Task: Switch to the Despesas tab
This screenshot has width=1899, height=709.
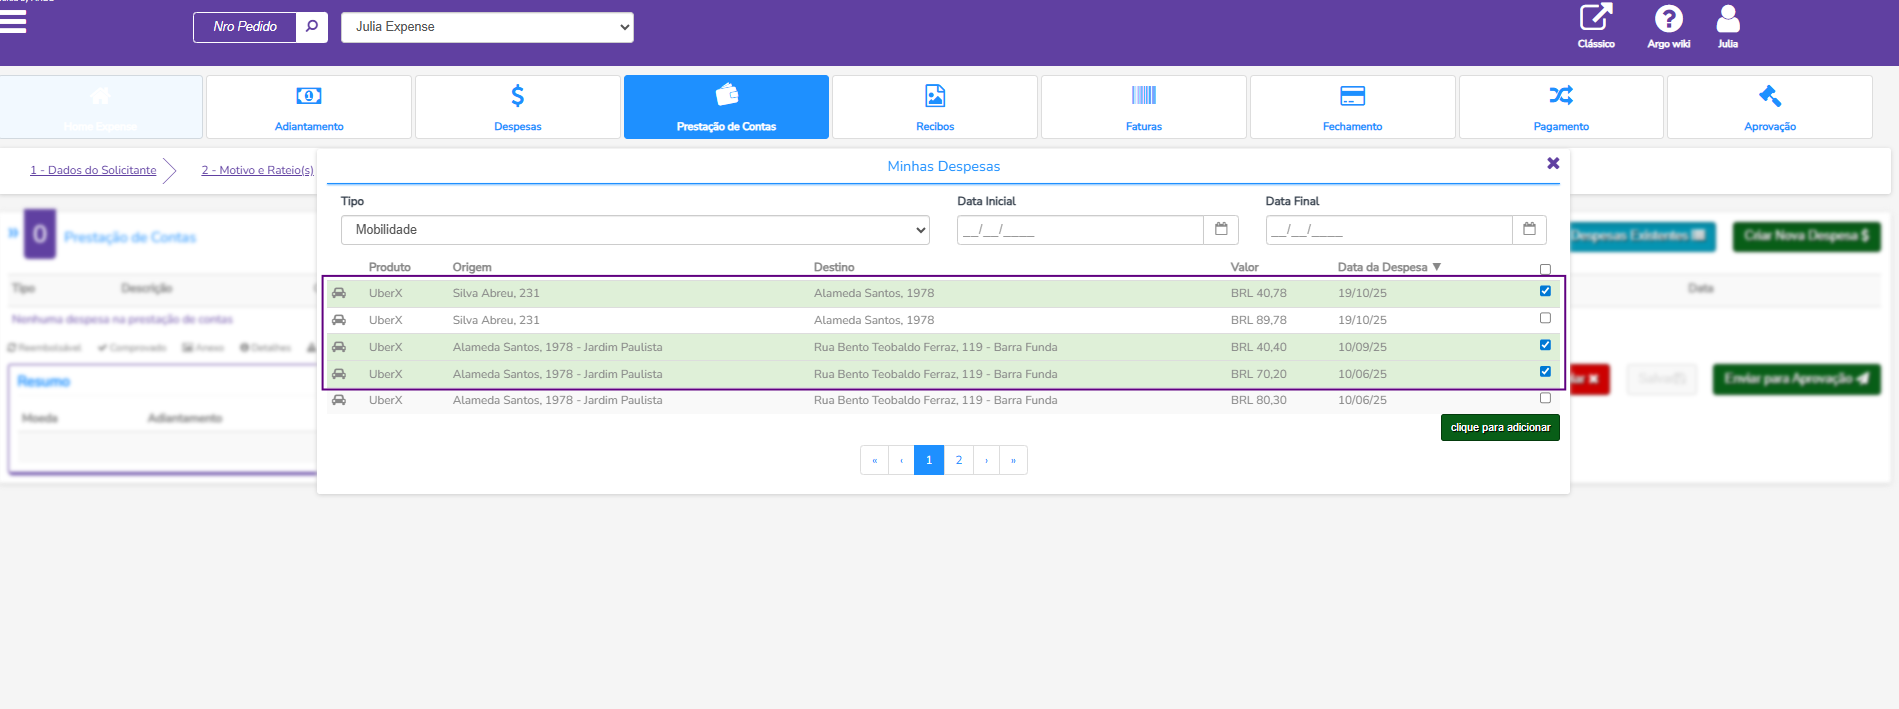Action: point(517,107)
